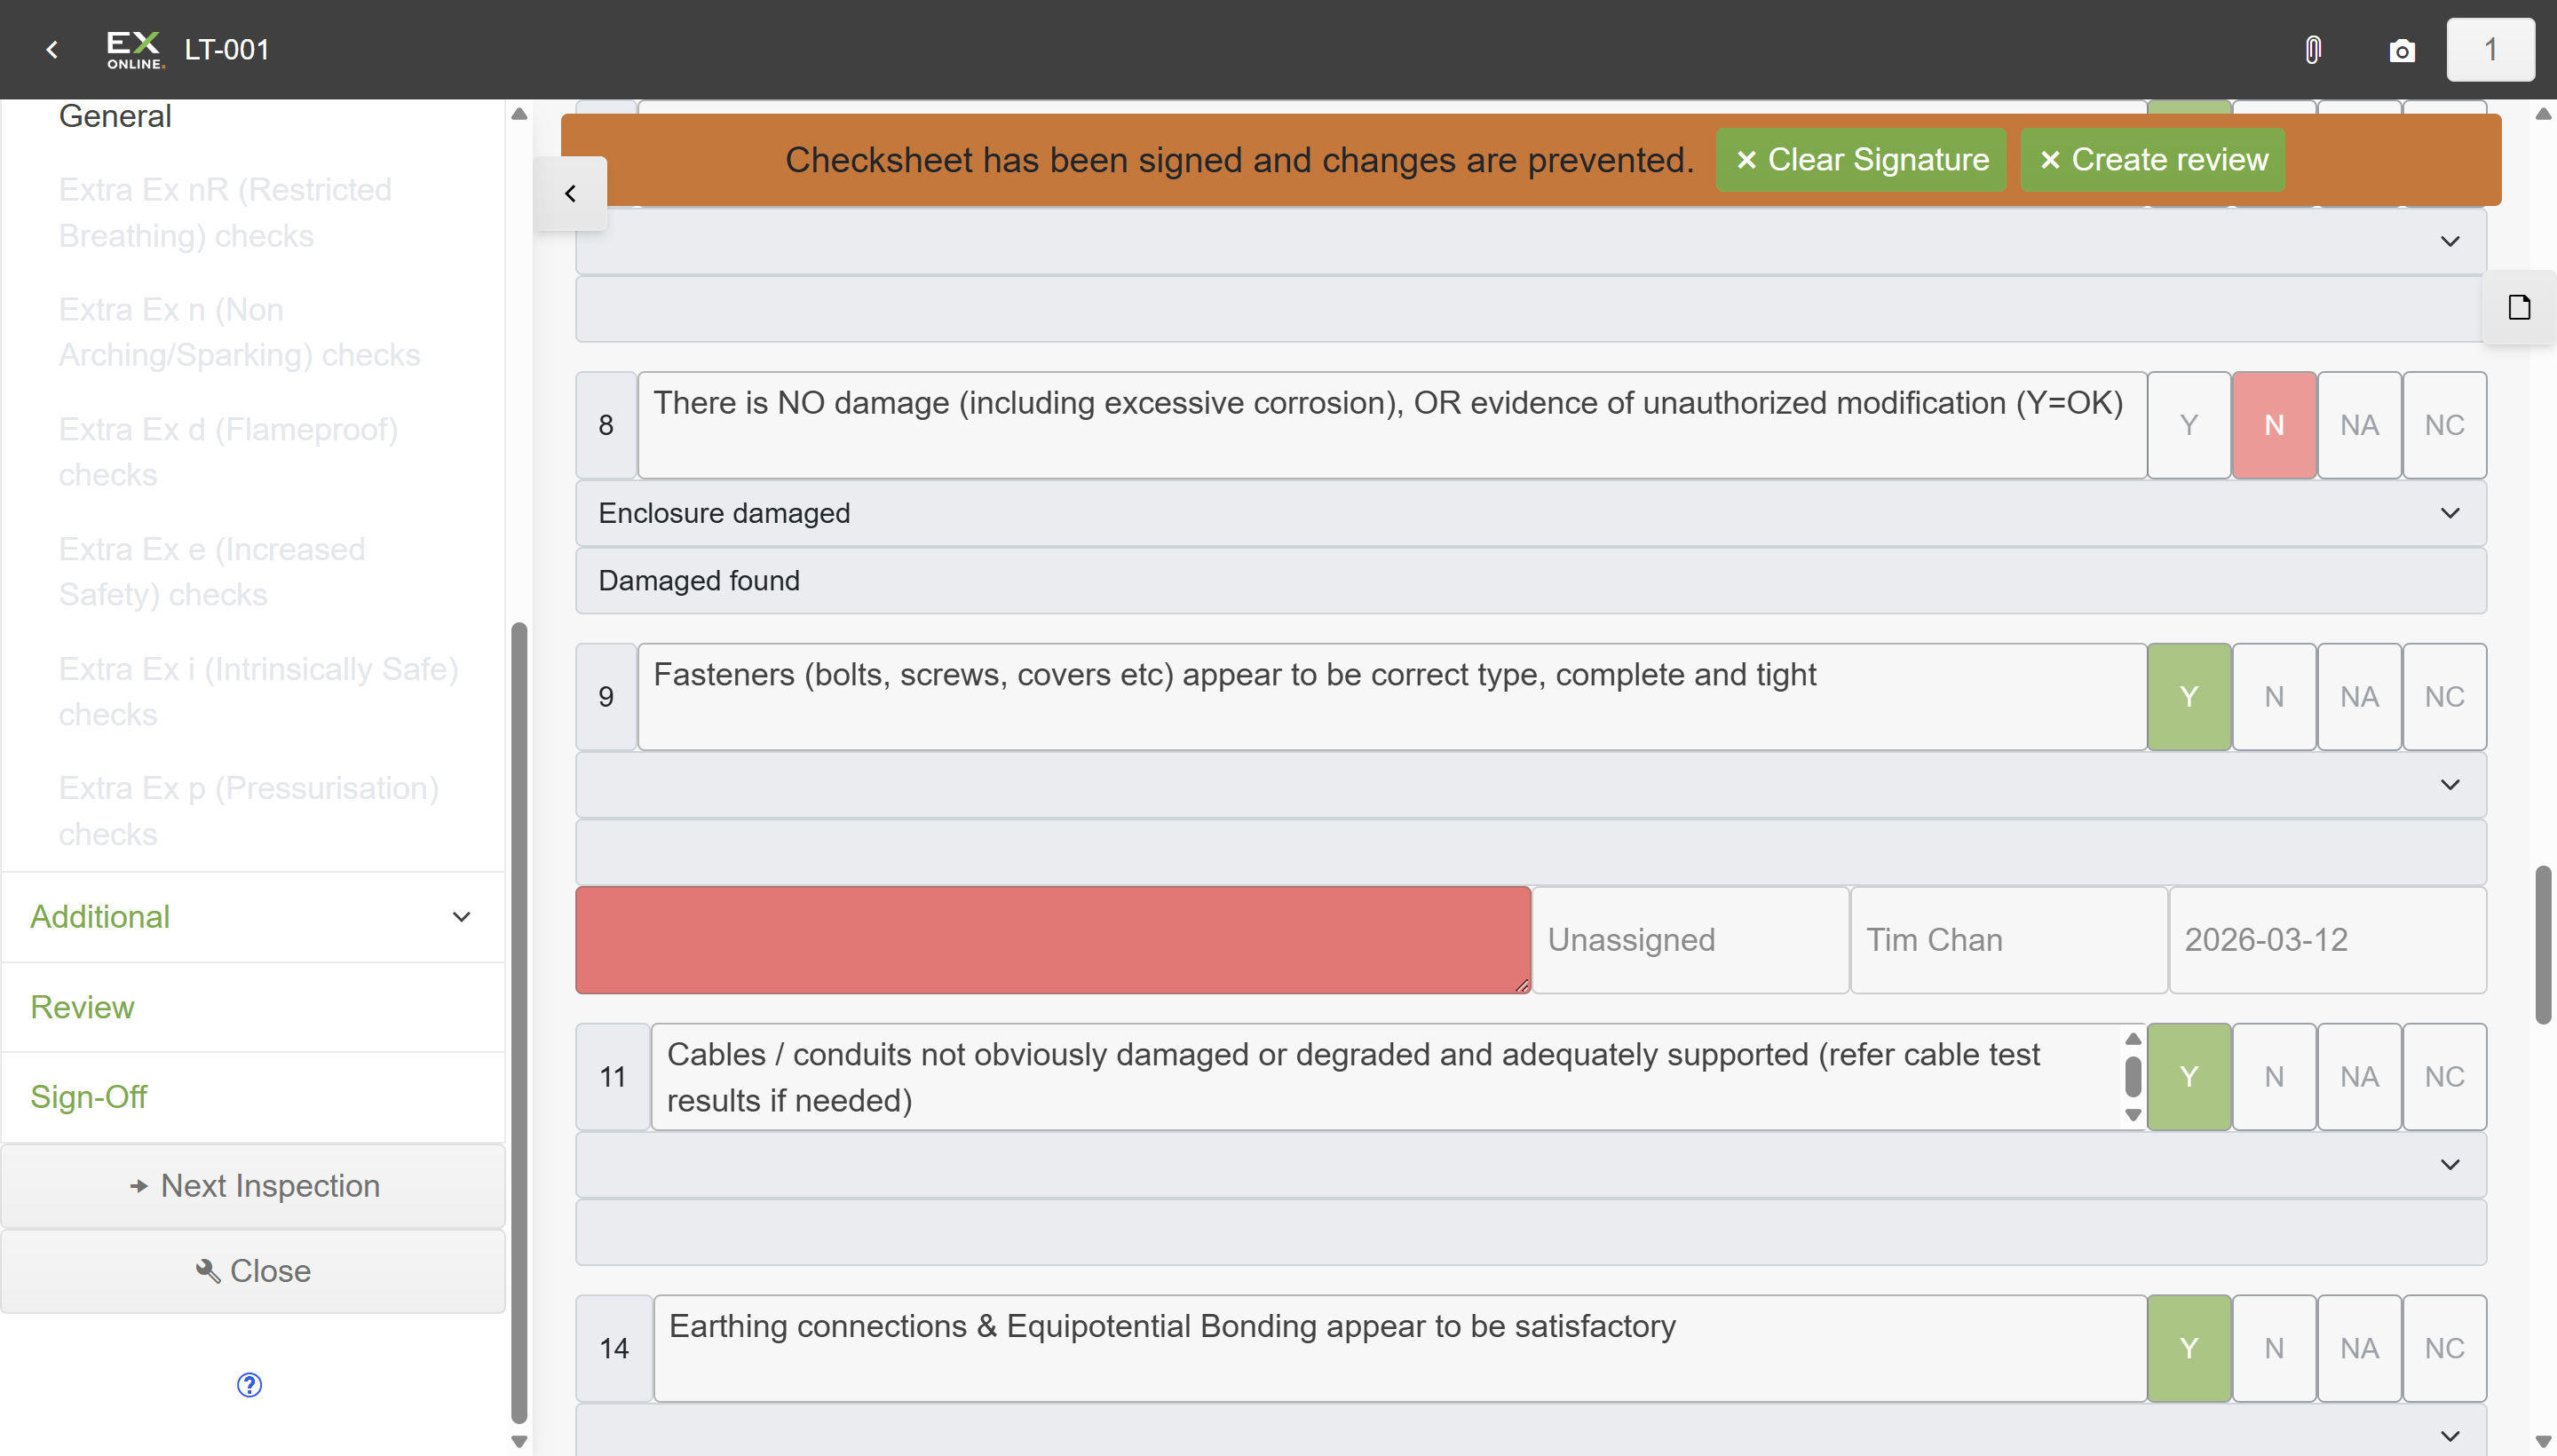Click the Unassigned field
The width and height of the screenshot is (2557, 1456).
1690,940
